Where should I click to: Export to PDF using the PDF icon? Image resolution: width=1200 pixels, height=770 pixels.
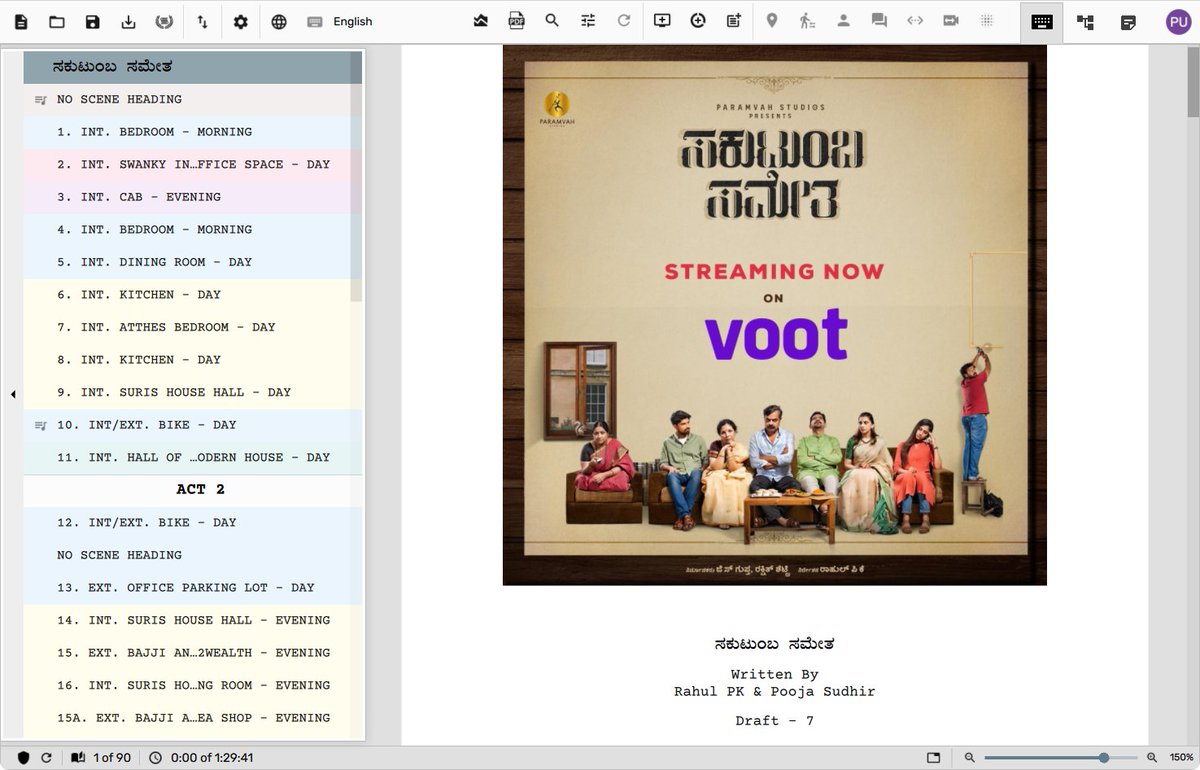[x=517, y=20]
